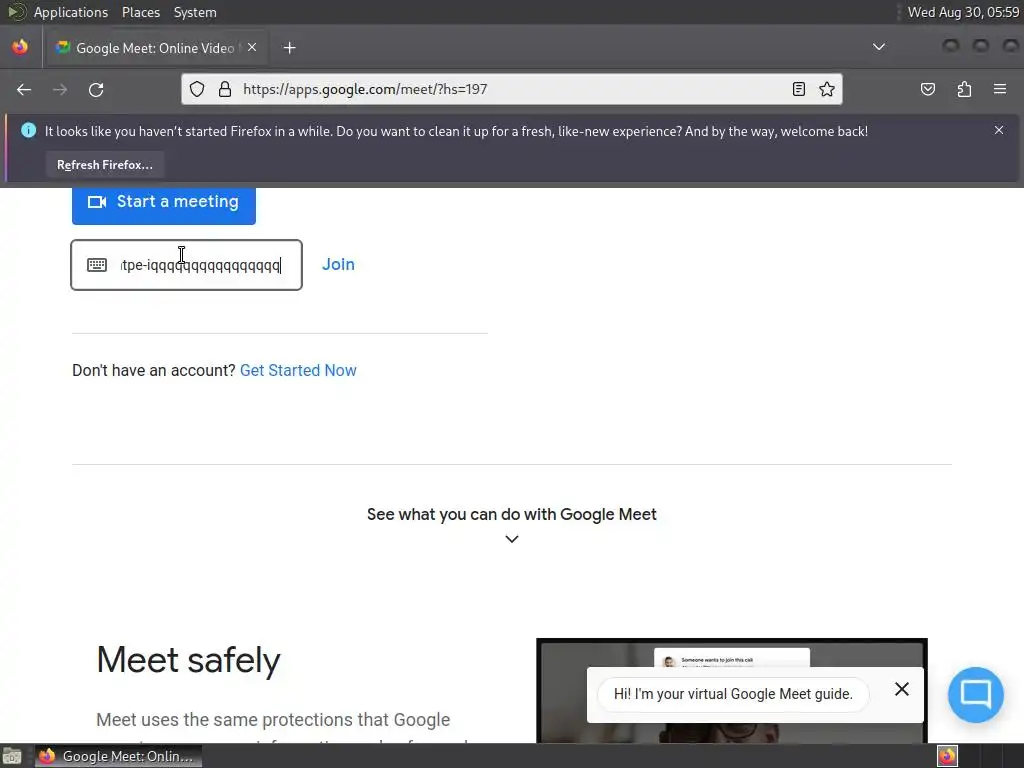Click the keyboard icon in code field
This screenshot has width=1024, height=768.
click(97, 265)
